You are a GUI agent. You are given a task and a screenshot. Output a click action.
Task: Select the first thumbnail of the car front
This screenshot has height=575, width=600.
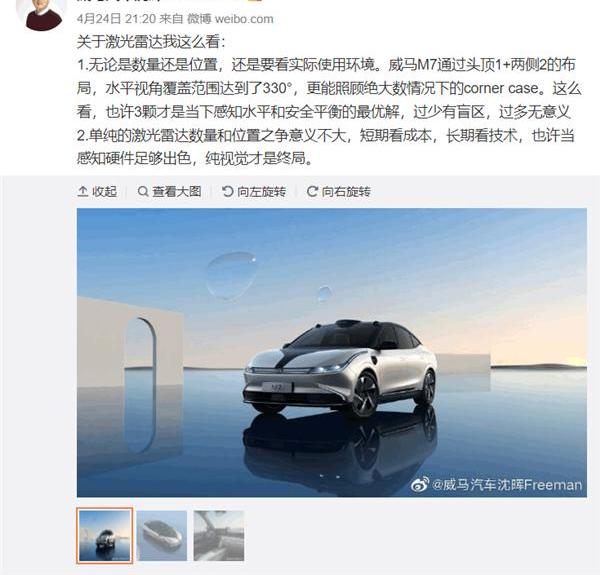tap(104, 536)
